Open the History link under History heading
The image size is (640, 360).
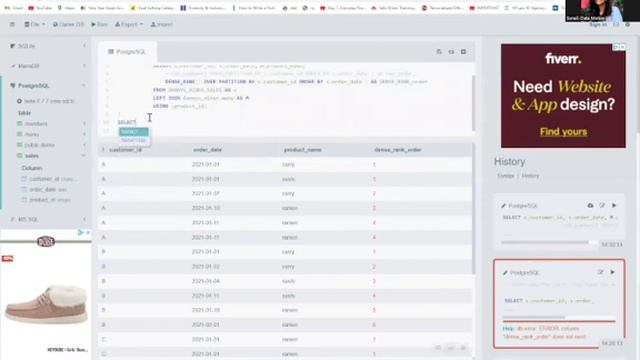(x=530, y=176)
